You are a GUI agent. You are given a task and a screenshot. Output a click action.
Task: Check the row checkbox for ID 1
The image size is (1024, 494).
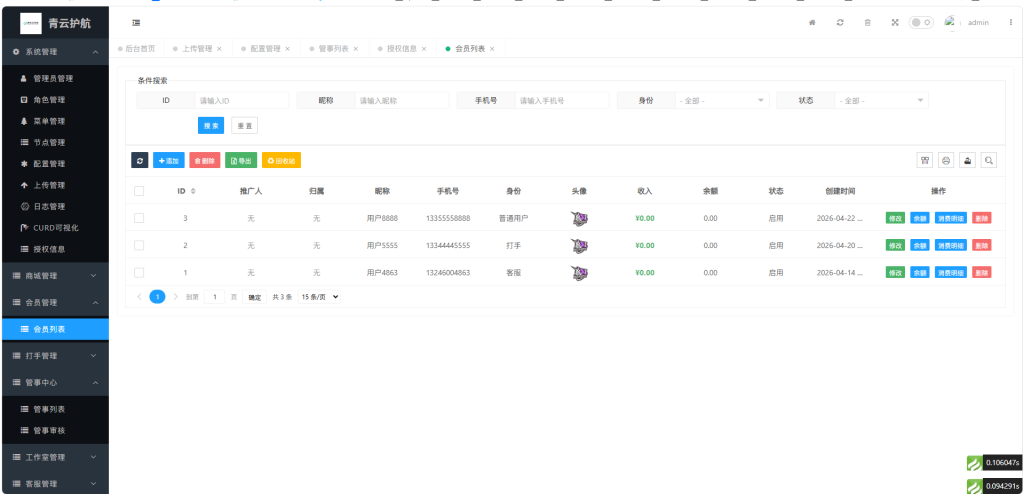coord(139,272)
